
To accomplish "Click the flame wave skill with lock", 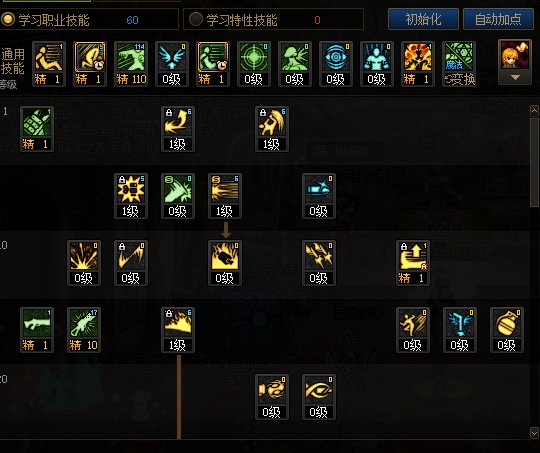I will click(x=178, y=330).
